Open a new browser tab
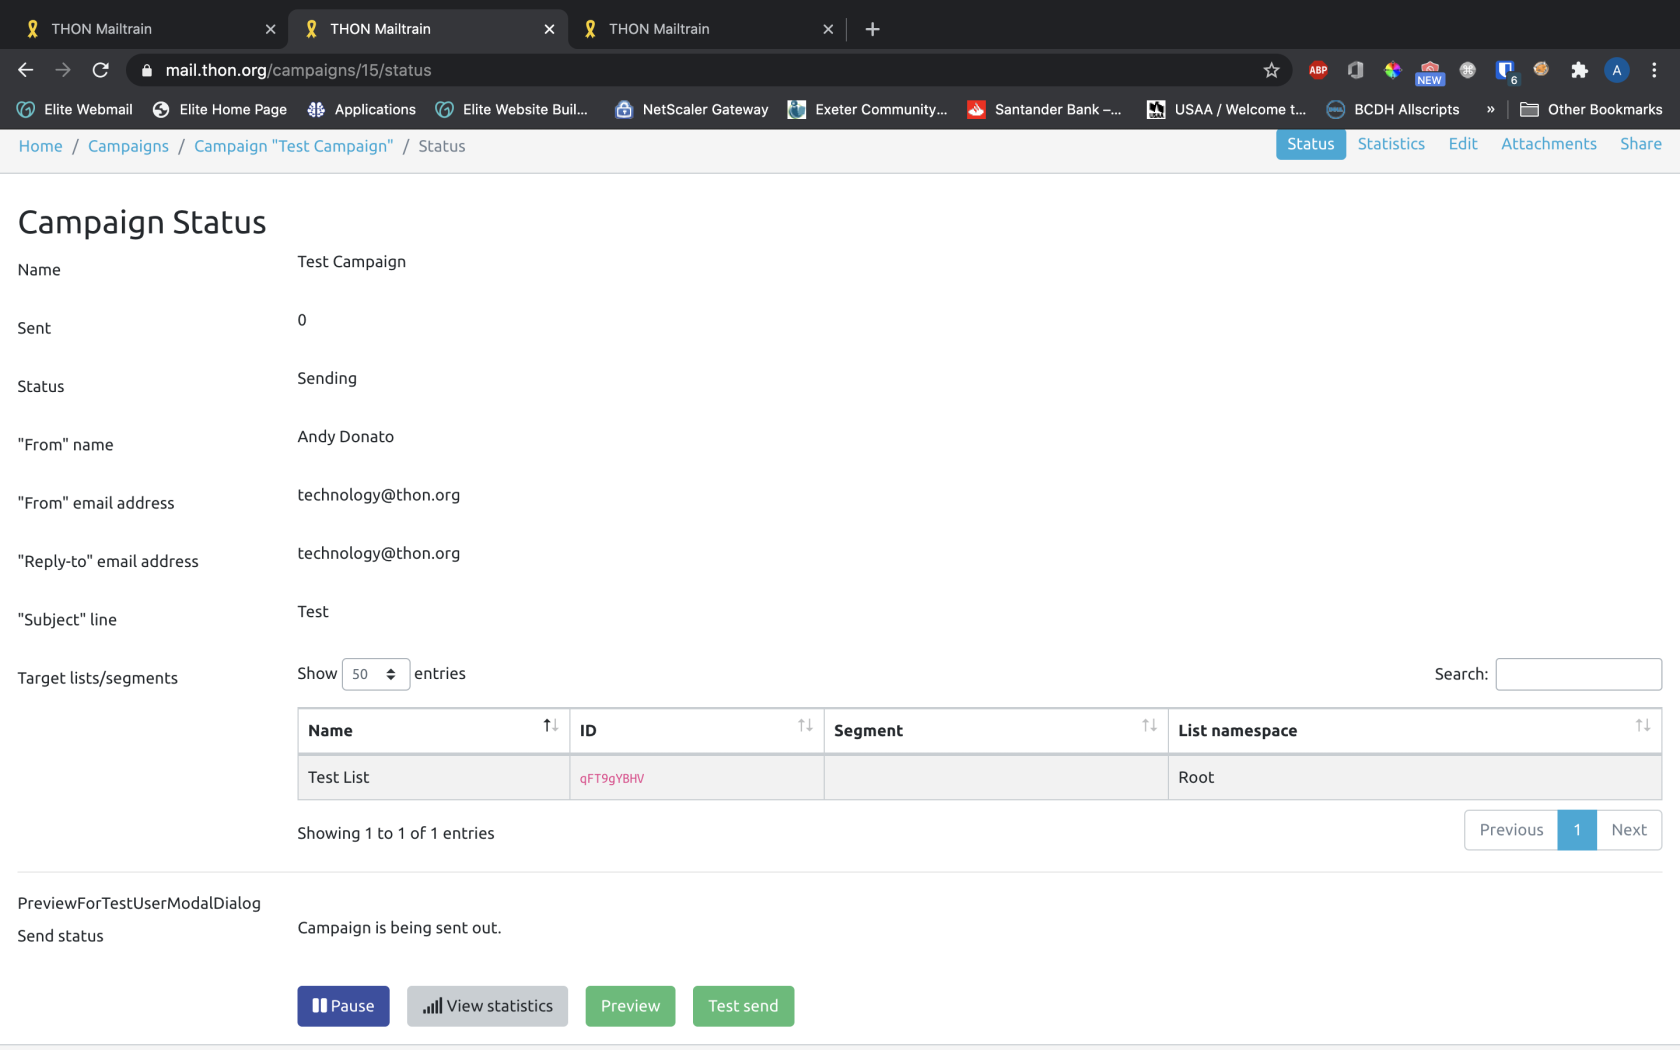 click(x=872, y=29)
